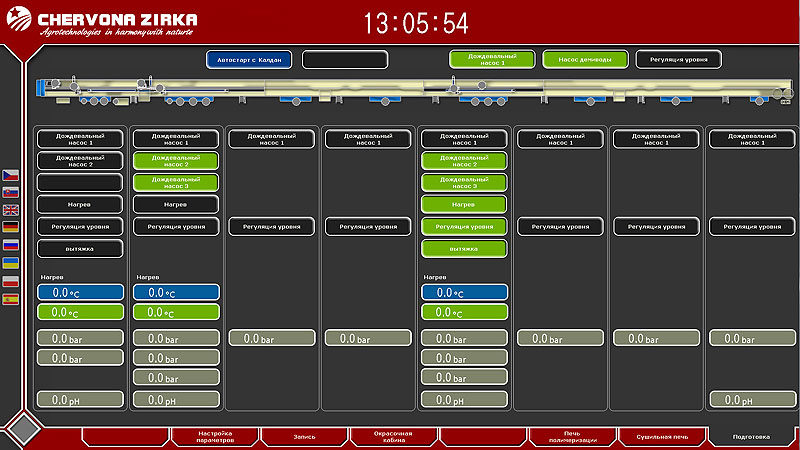Toggle вытяжка in the first column
800x450 pixels.
coord(80,248)
